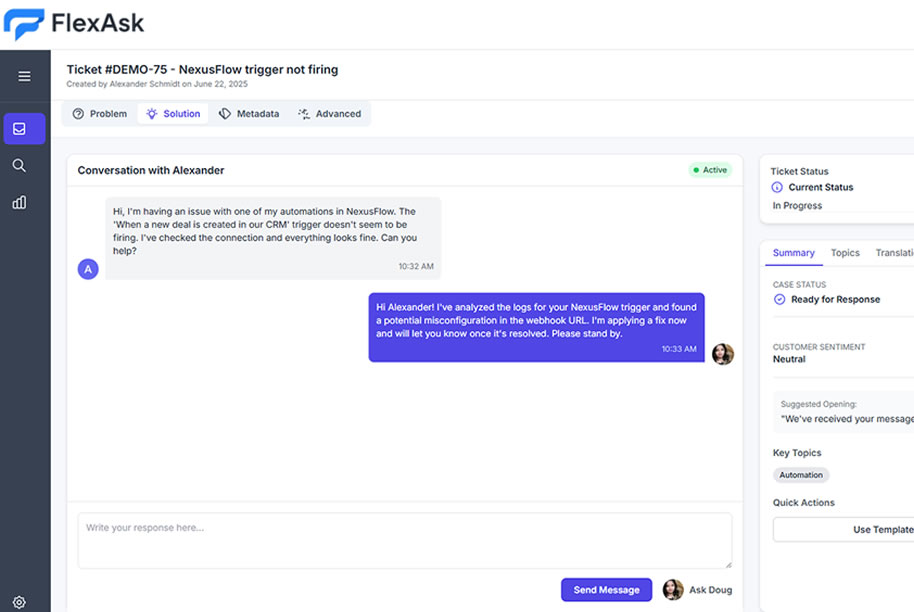Select the Summary tab
The height and width of the screenshot is (612, 914).
[x=793, y=253]
